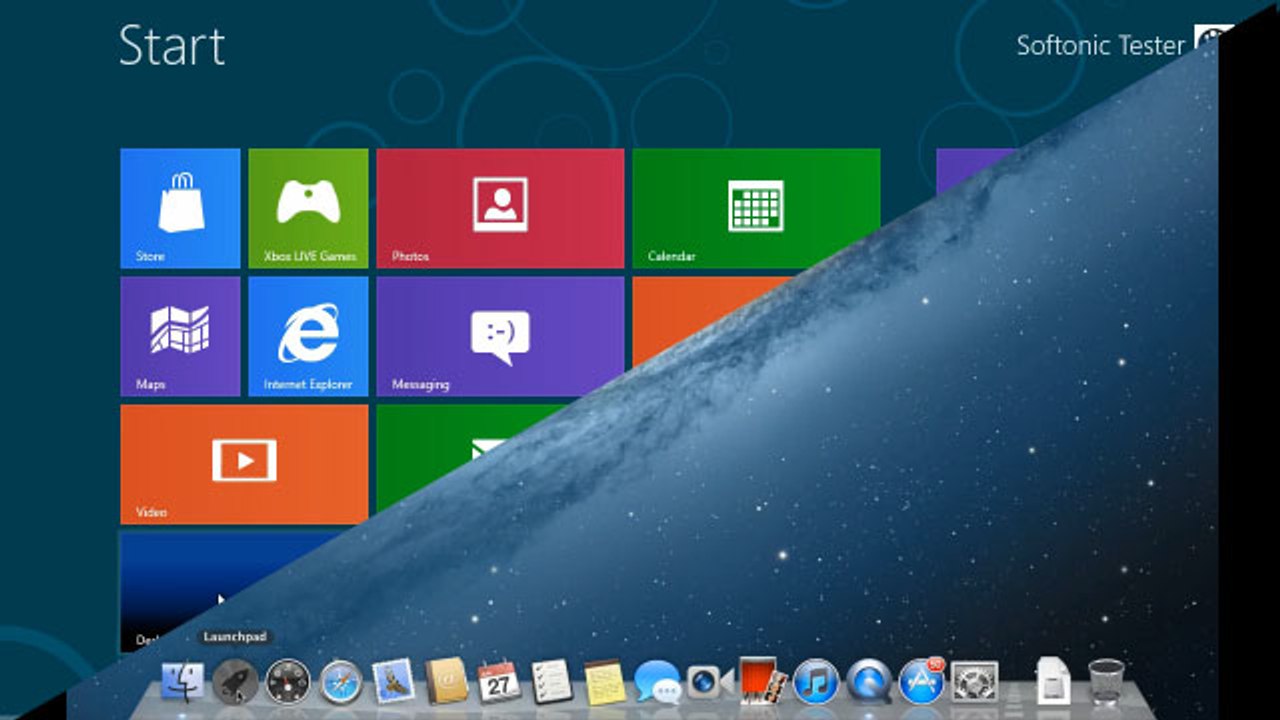Launch the Internet Explorer tile
This screenshot has height=720, width=1280.
coord(308,336)
